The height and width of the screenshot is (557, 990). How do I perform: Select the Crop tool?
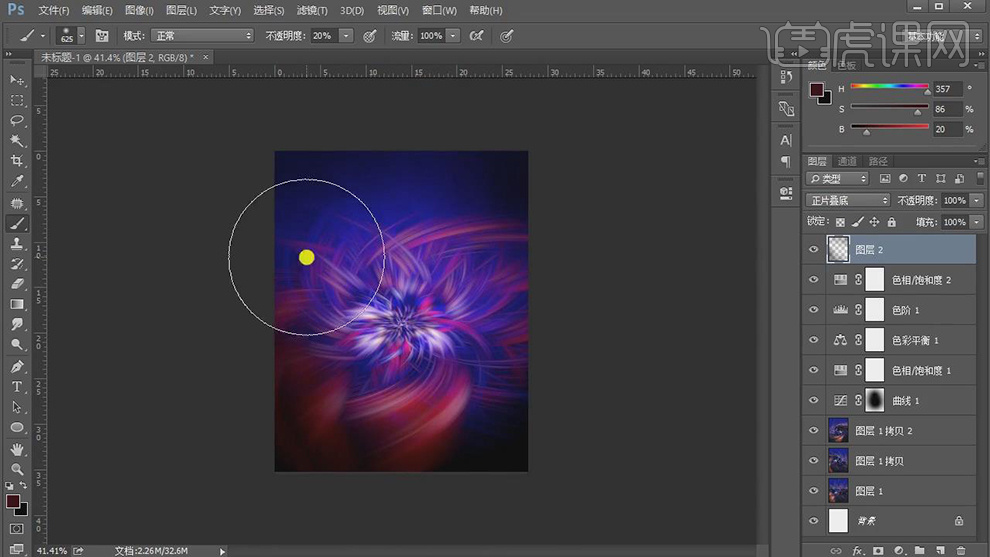[x=17, y=161]
